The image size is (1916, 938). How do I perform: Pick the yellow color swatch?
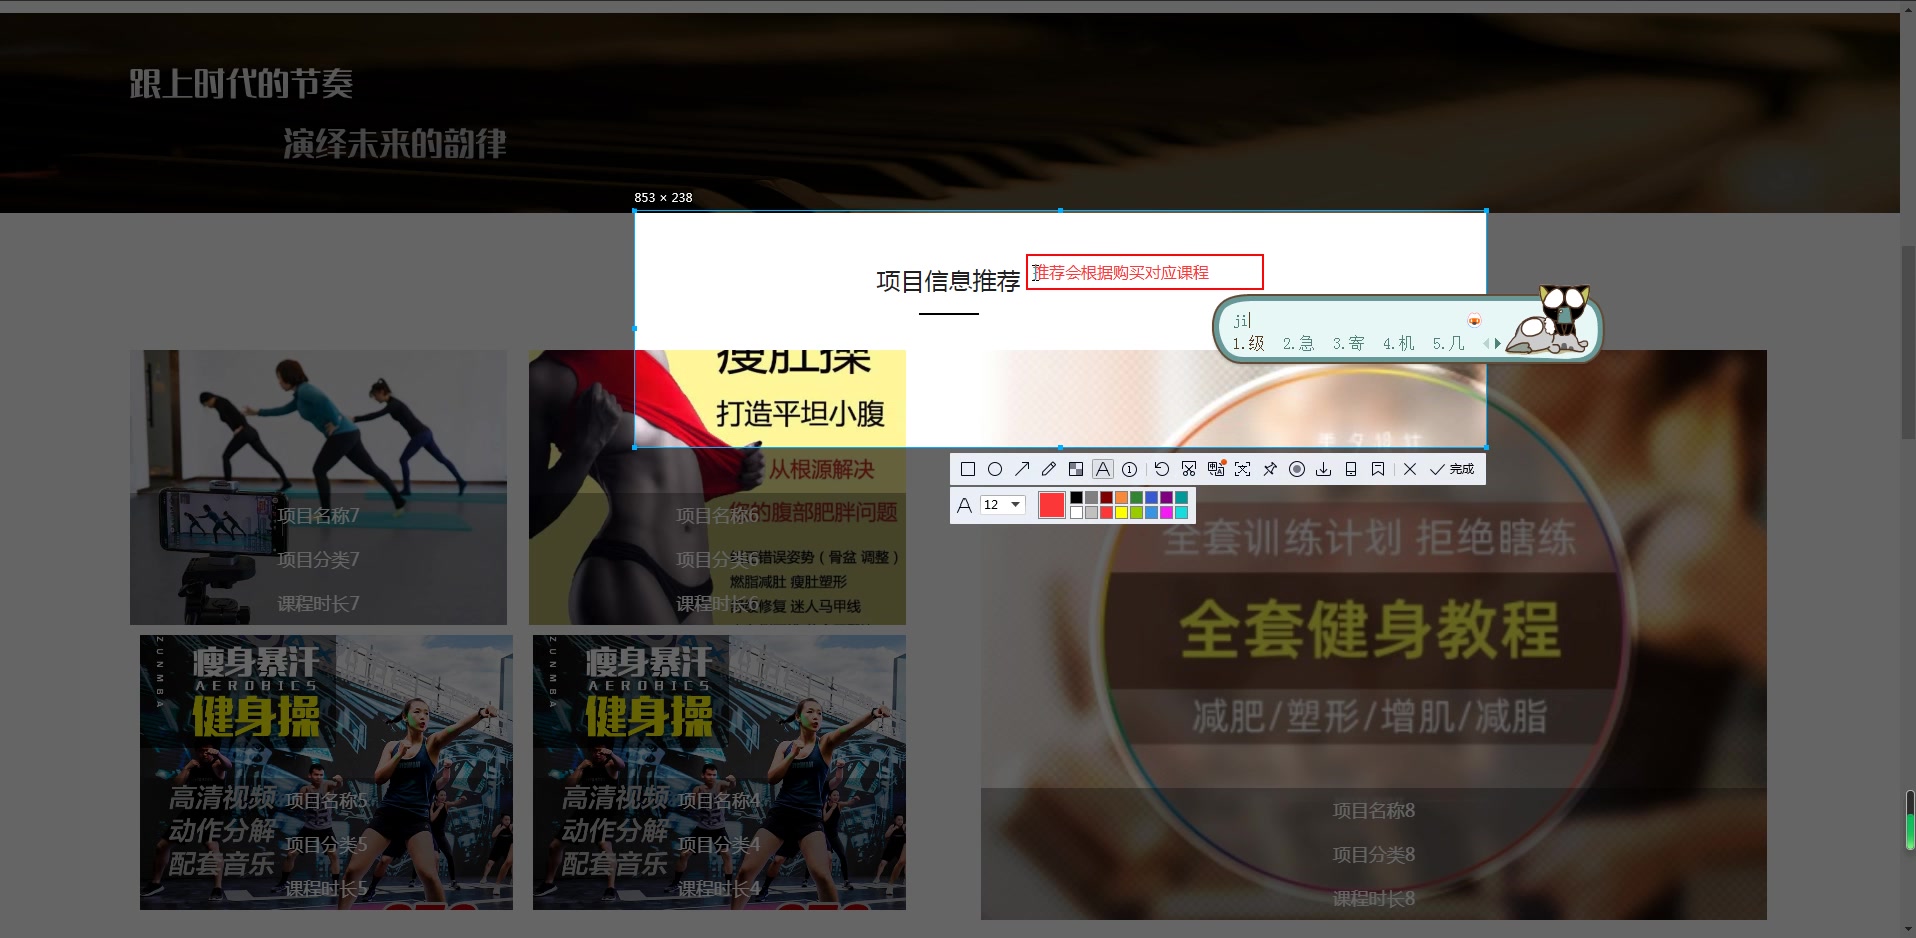coord(1121,512)
